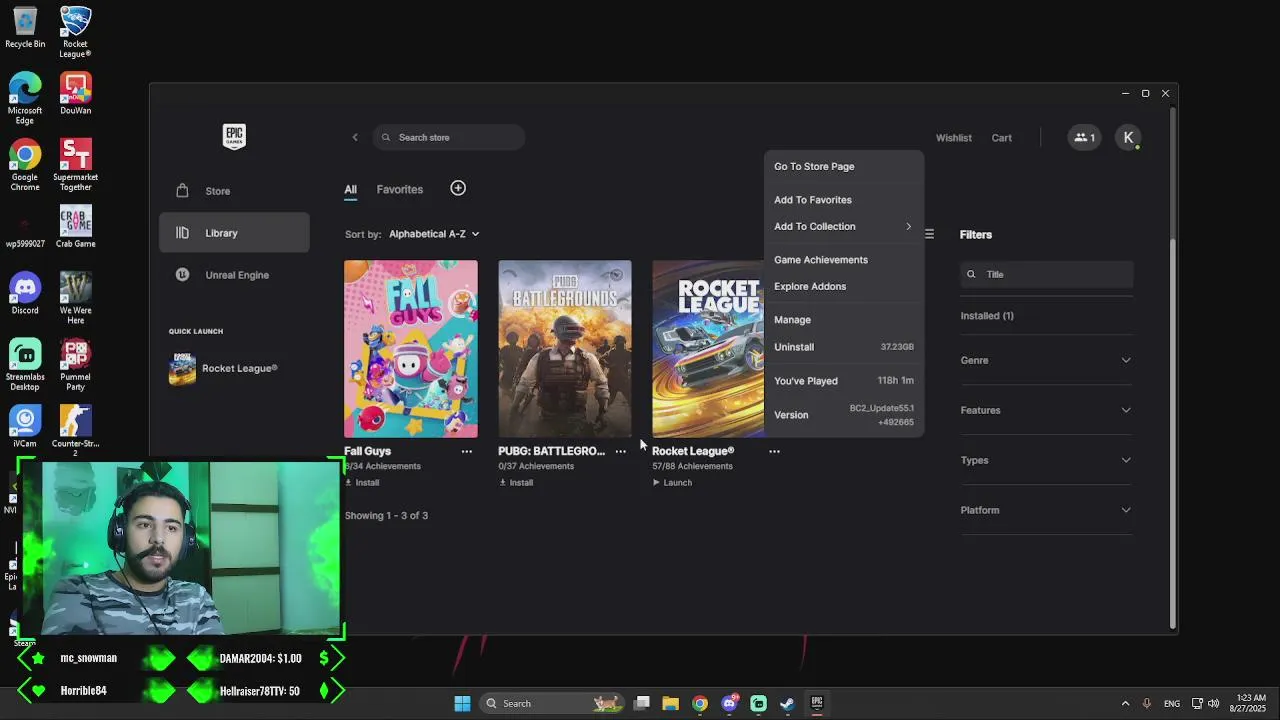Viewport: 1280px width, 720px height.
Task: Open the Wishlist link
Action: 953,138
